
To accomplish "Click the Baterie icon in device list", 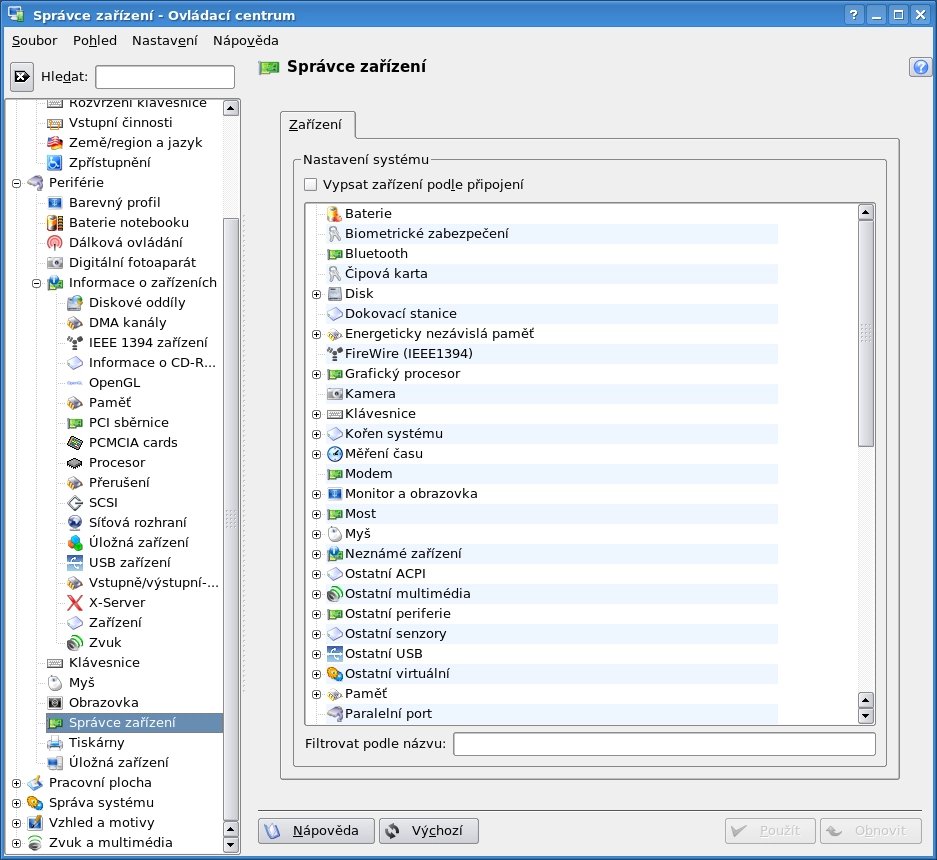I will pyautogui.click(x=335, y=214).
